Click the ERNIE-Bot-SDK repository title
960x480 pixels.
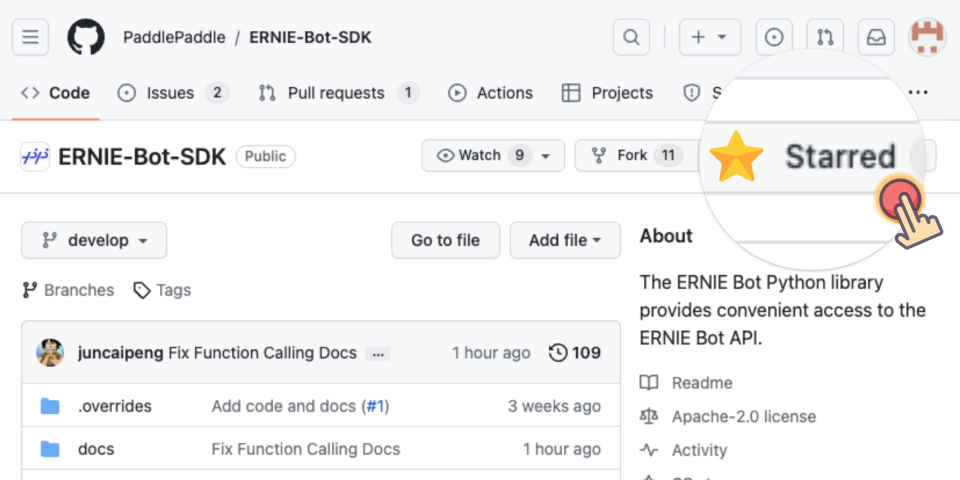click(142, 157)
